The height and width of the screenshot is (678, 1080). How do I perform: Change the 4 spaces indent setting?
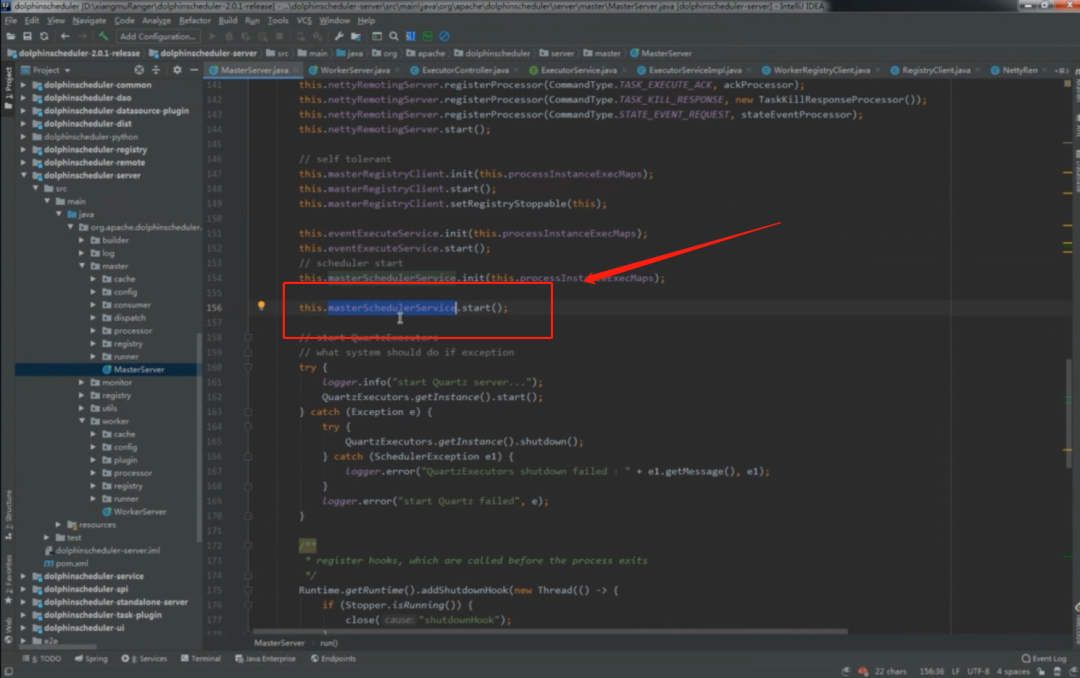point(1013,671)
